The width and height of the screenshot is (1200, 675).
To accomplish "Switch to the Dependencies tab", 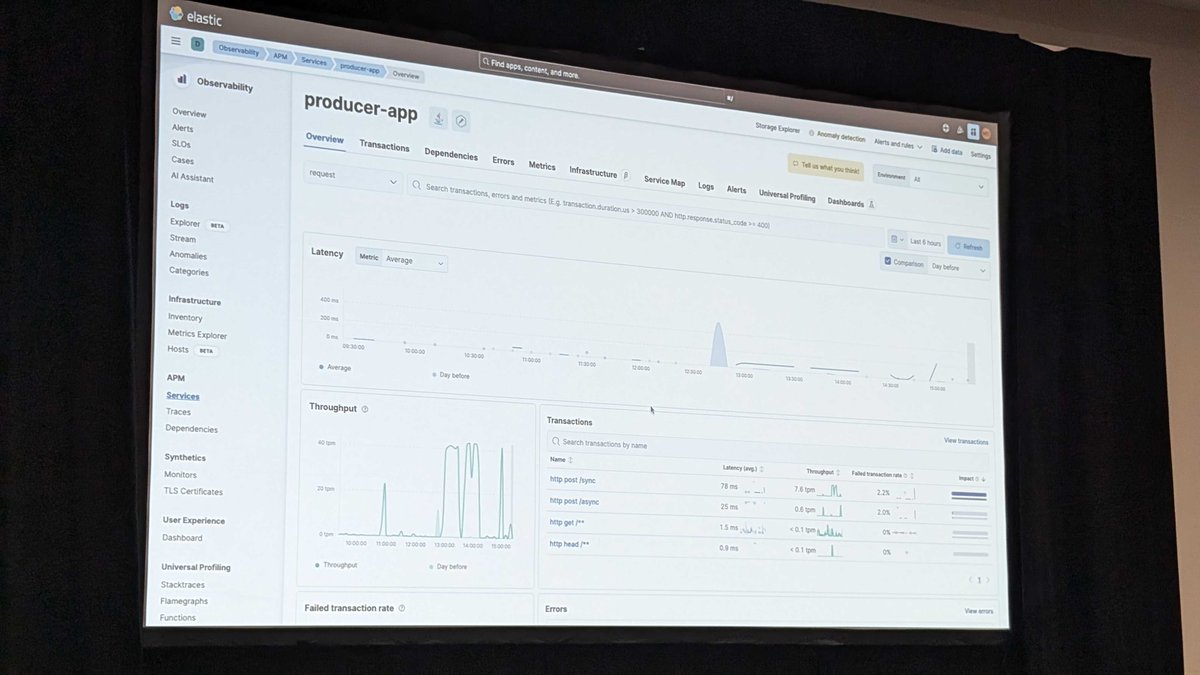I will (451, 155).
